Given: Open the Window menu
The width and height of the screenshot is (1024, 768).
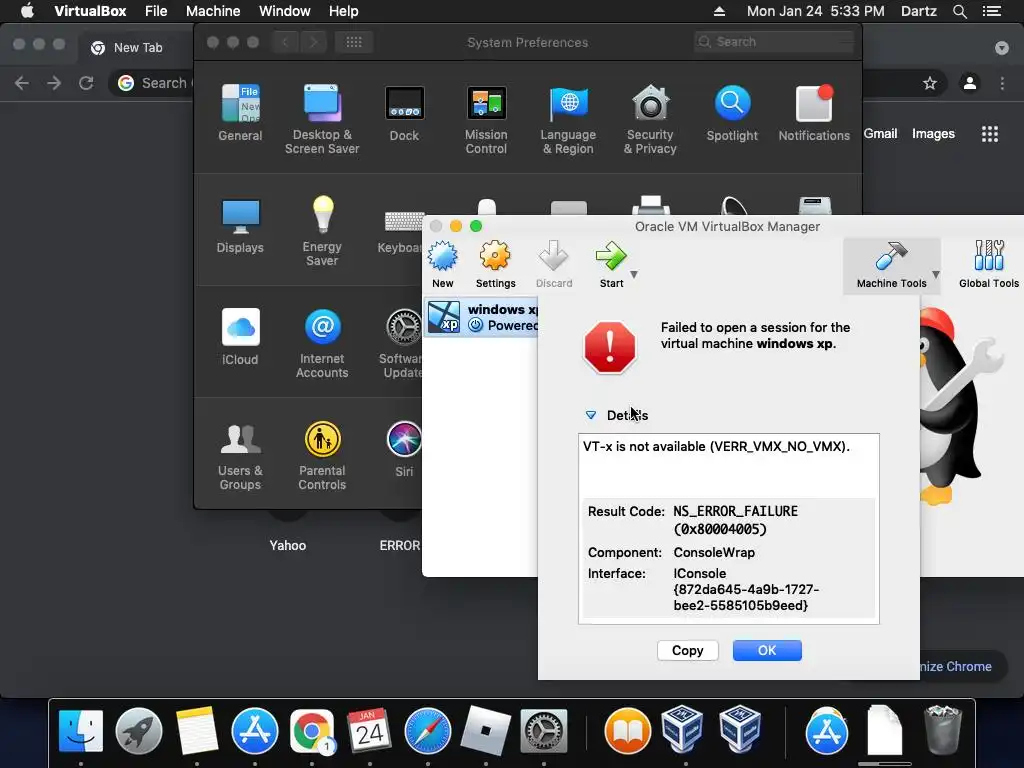Looking at the screenshot, I should 285,11.
